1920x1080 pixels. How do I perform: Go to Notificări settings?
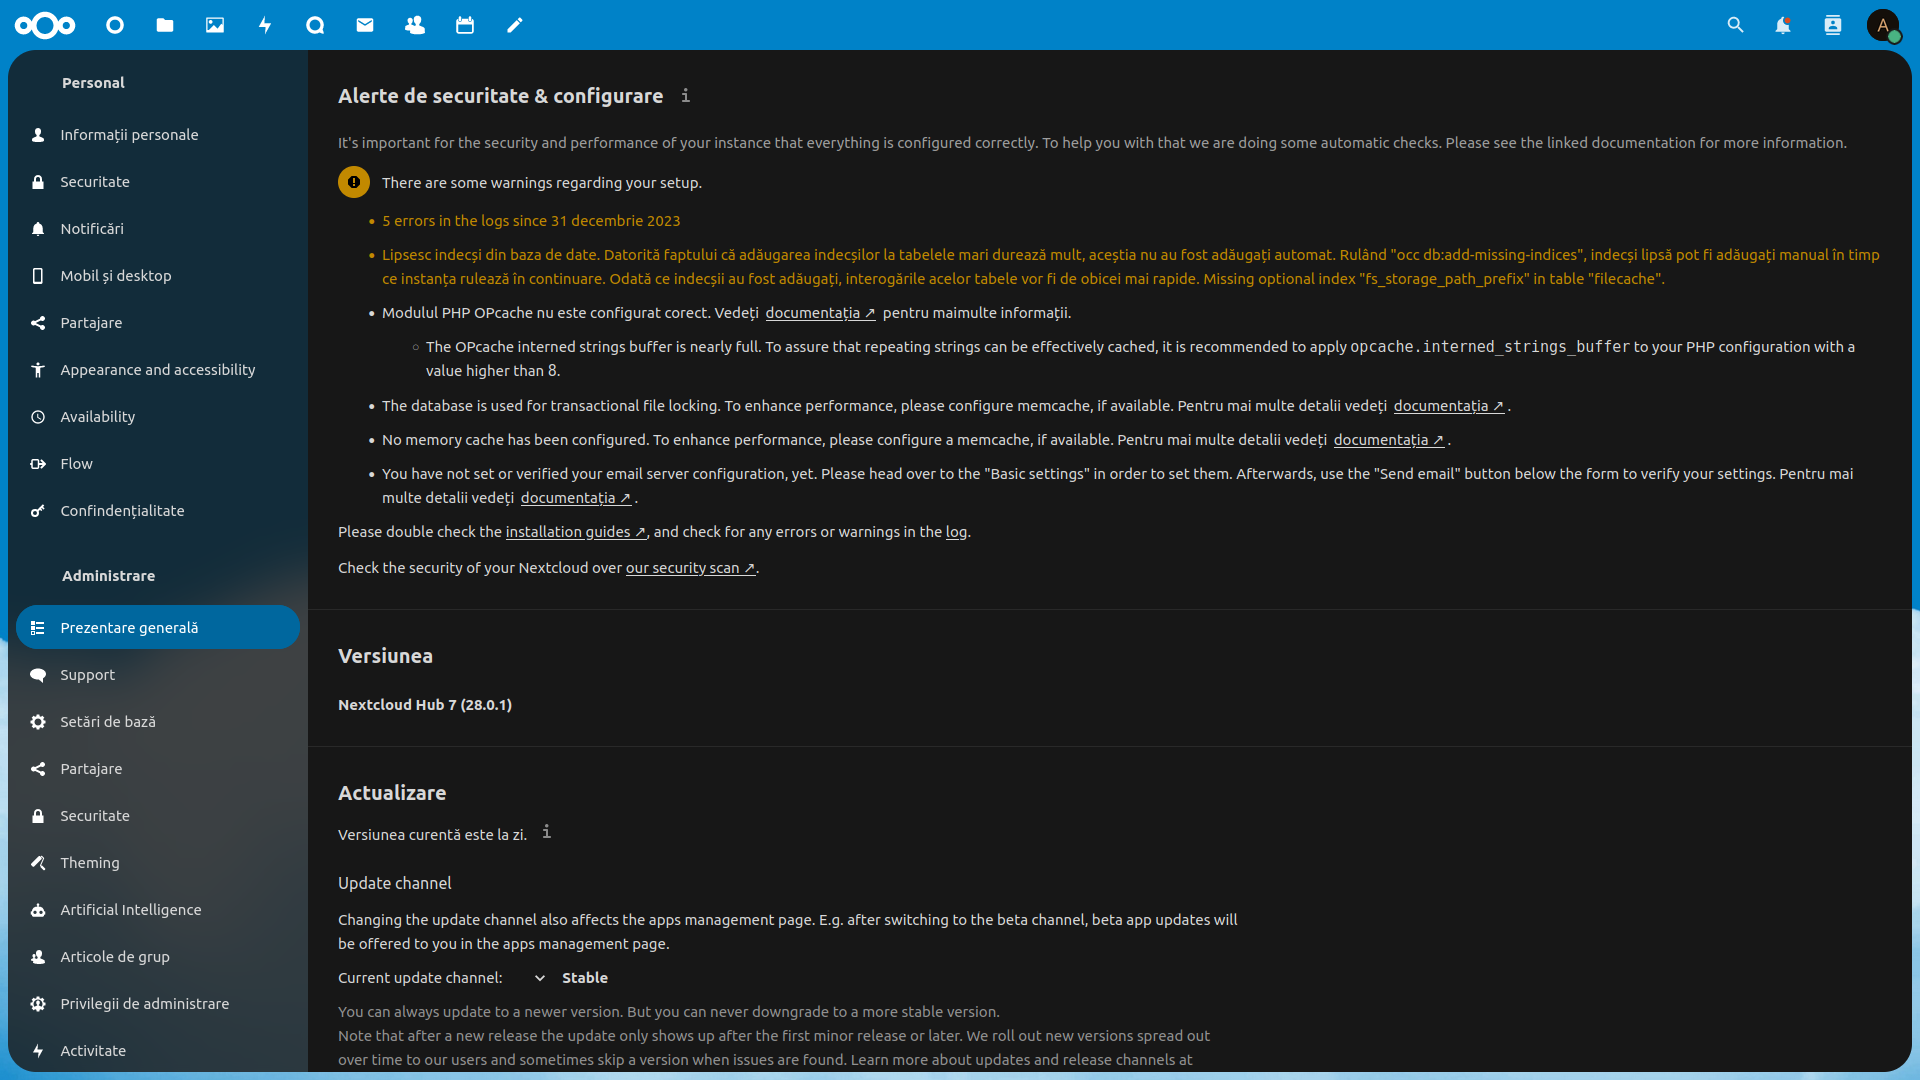(158, 229)
